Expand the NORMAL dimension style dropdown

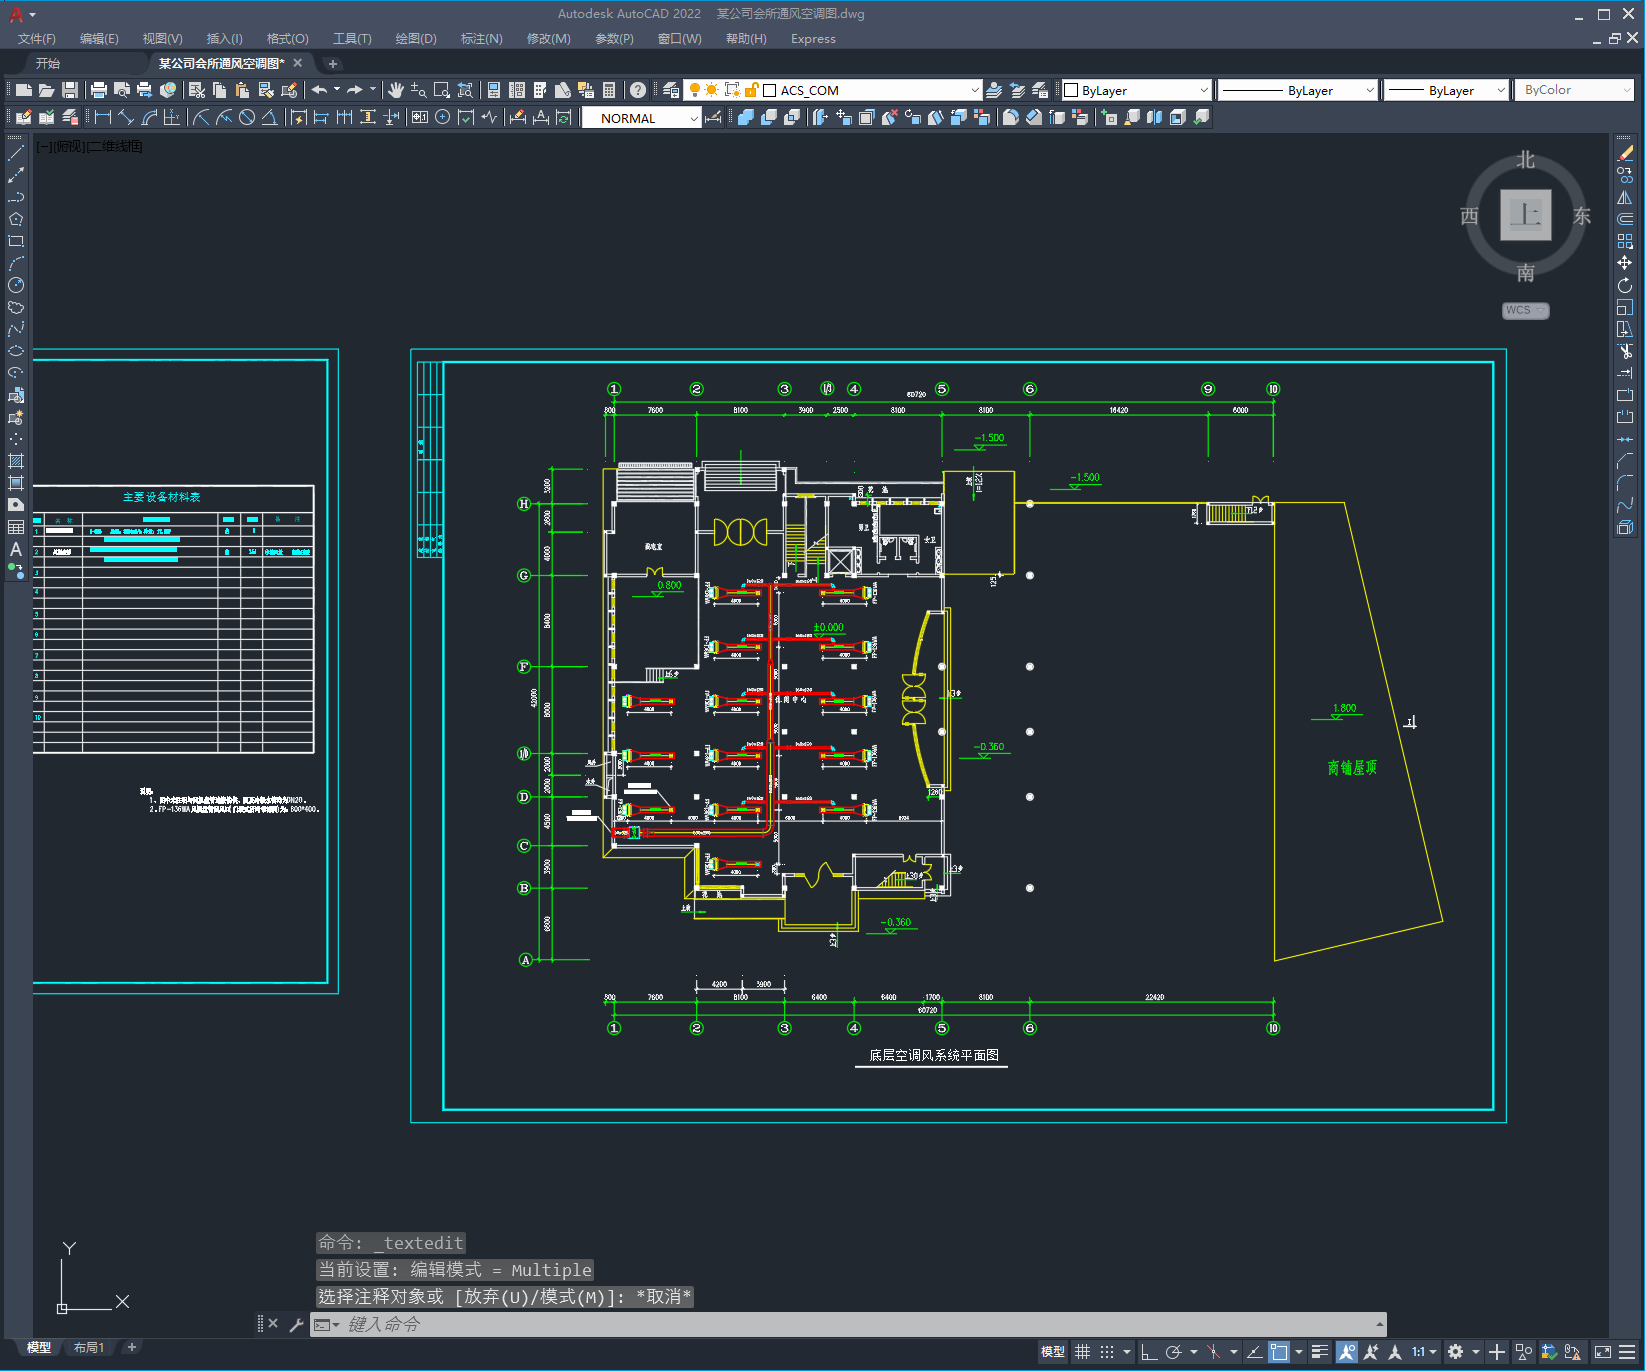point(693,118)
